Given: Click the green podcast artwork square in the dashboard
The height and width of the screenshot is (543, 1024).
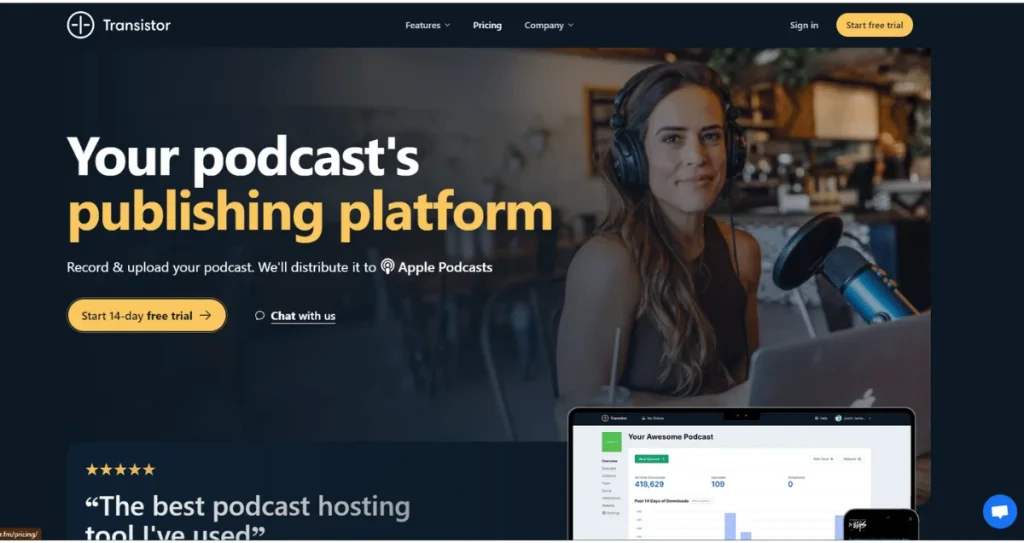Looking at the screenshot, I should 611,442.
